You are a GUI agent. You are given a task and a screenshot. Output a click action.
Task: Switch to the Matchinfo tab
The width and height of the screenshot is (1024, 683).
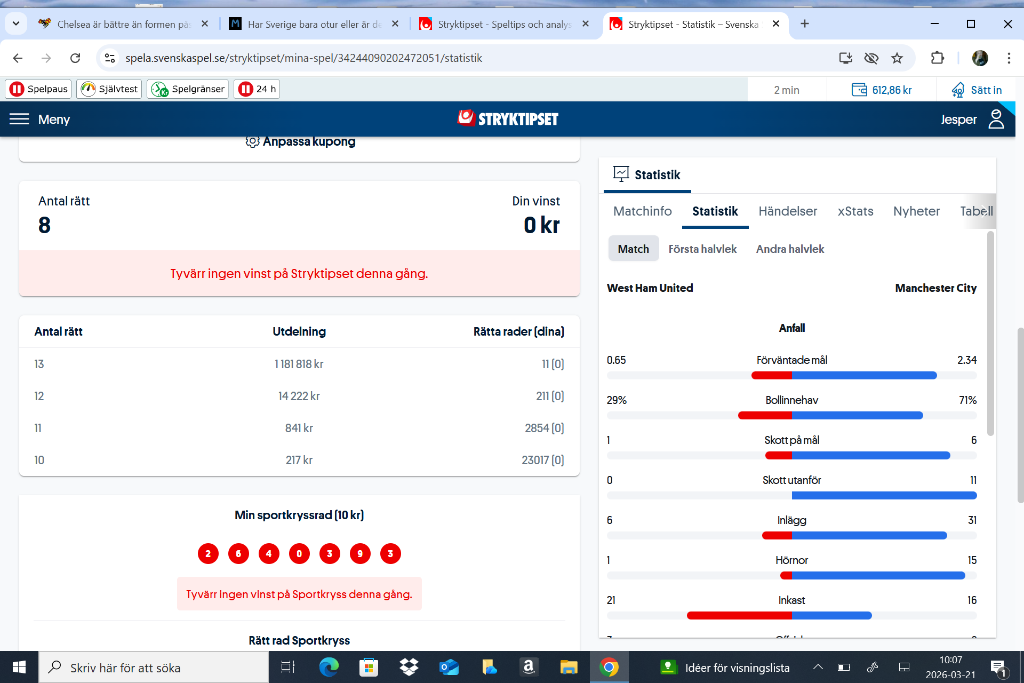(642, 211)
